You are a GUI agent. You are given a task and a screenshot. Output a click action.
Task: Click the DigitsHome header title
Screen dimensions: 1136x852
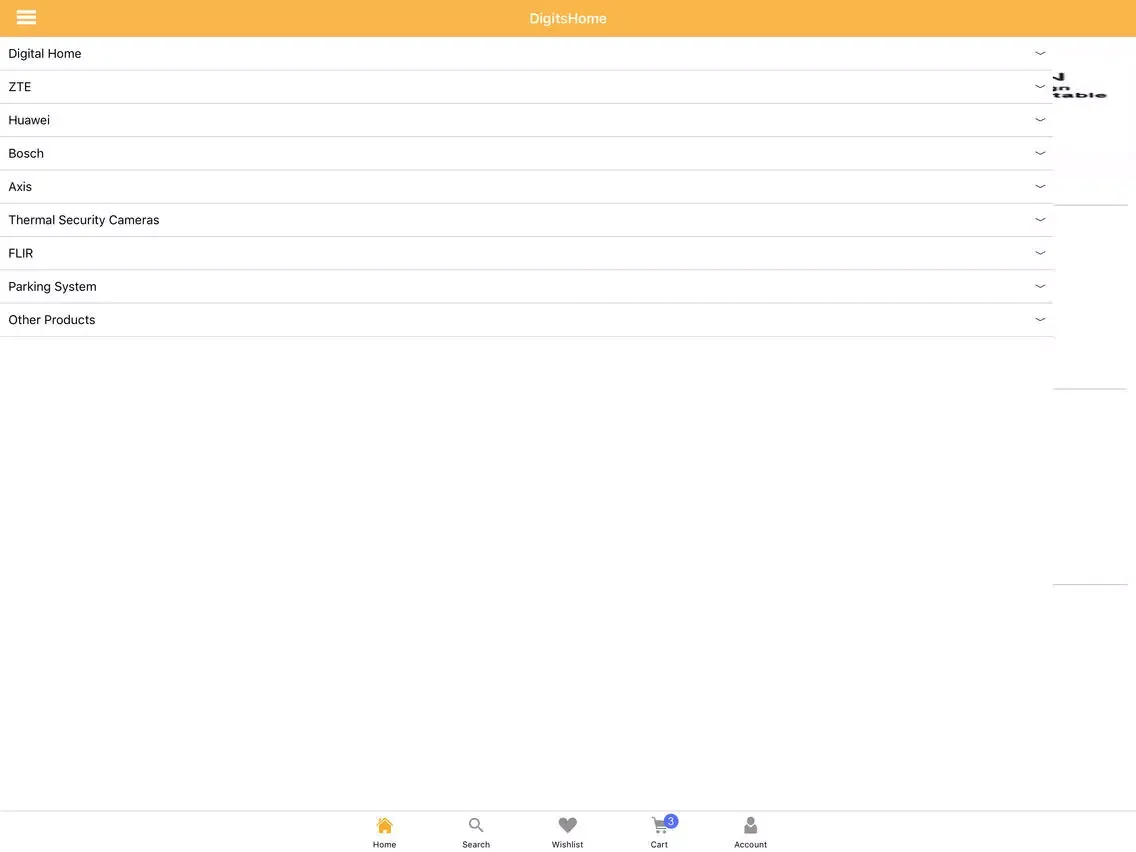pos(568,19)
